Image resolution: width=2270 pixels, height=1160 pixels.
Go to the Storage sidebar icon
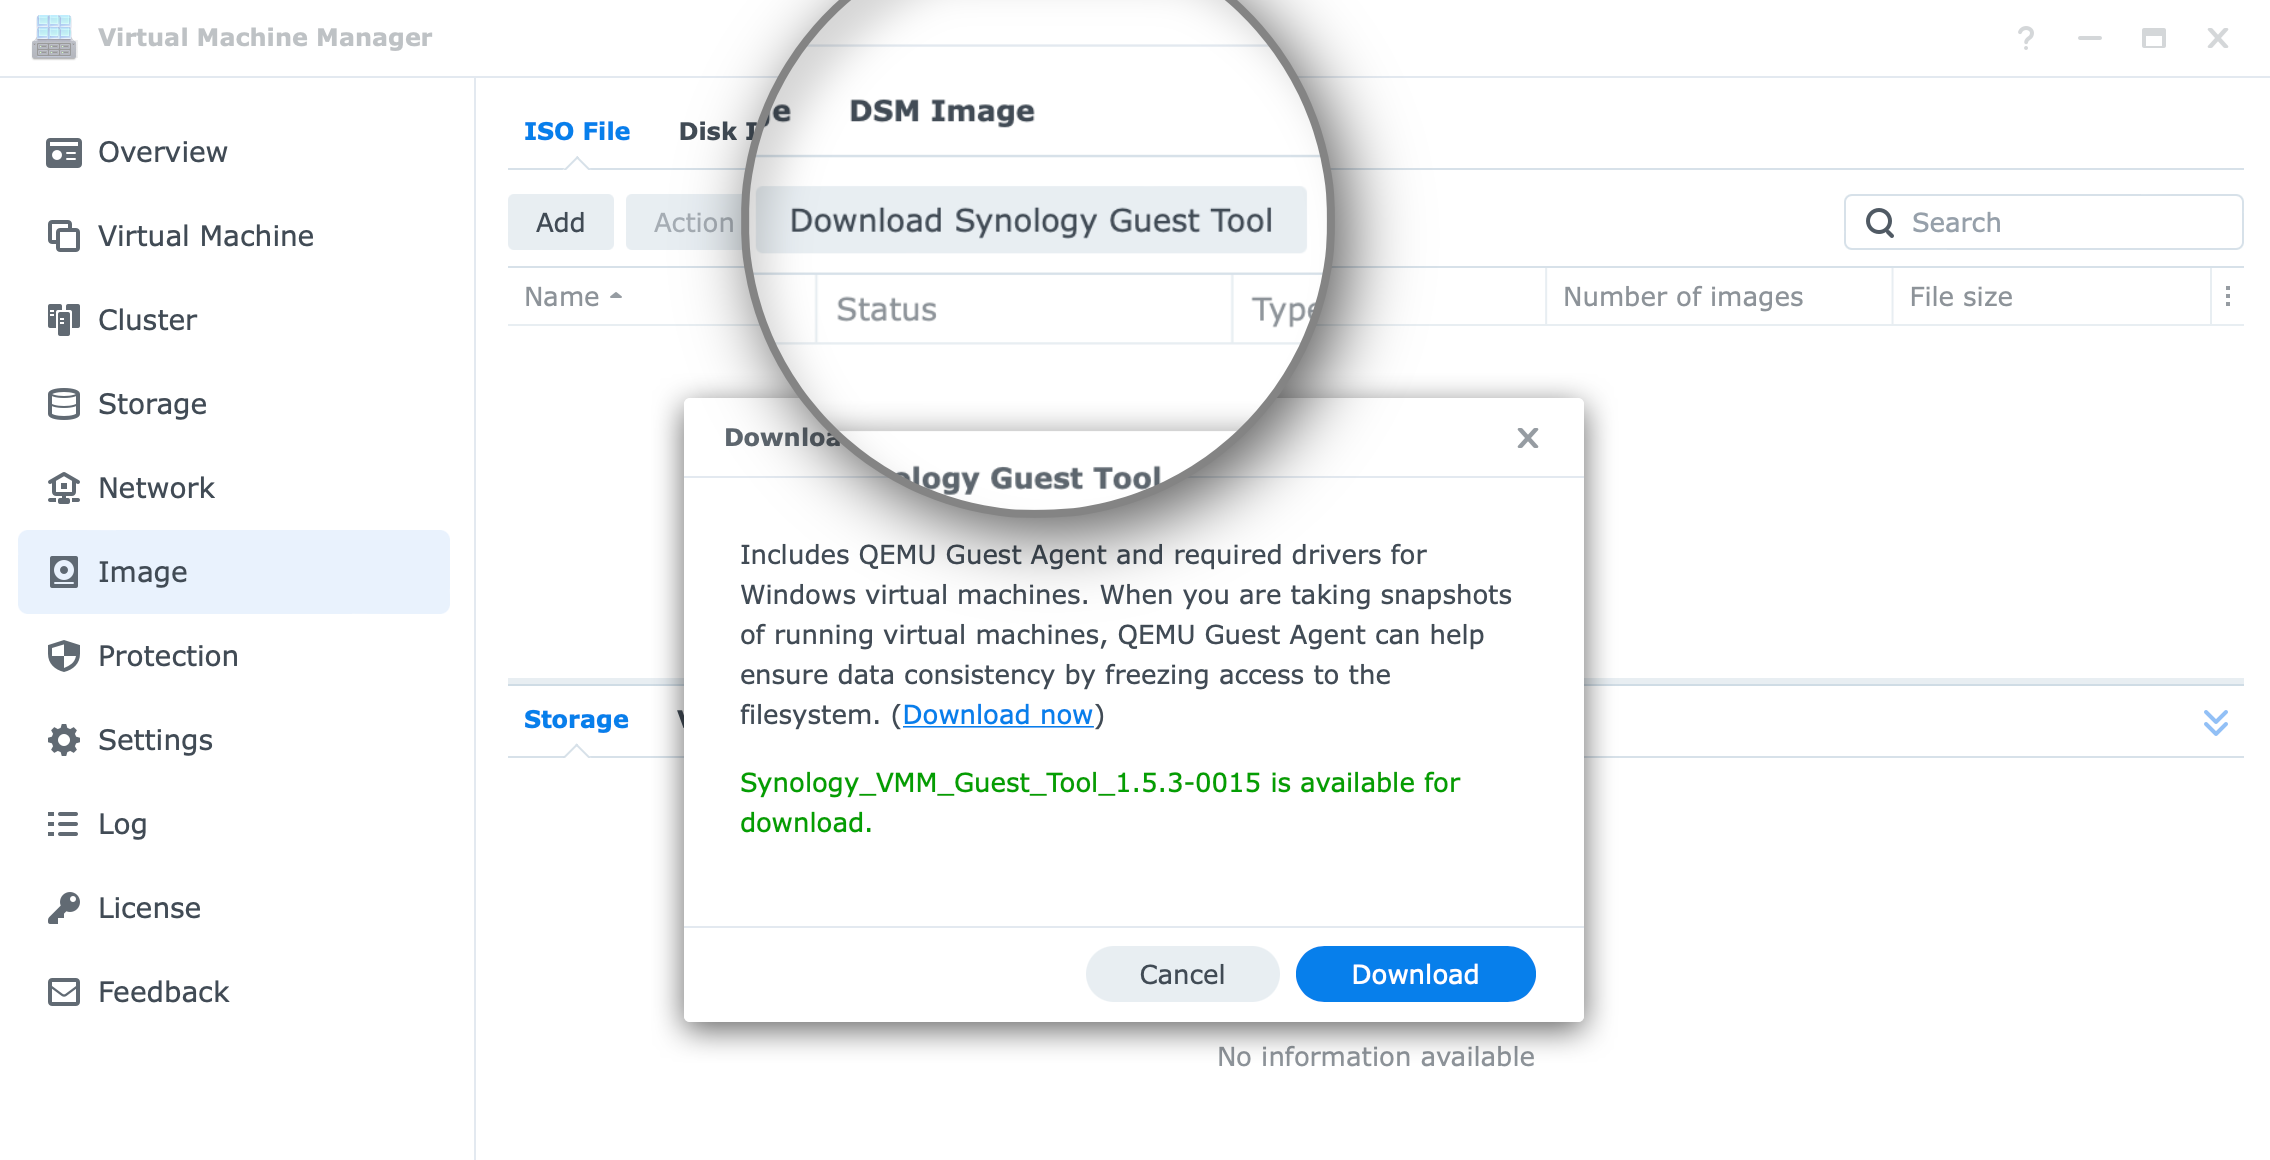tap(64, 404)
